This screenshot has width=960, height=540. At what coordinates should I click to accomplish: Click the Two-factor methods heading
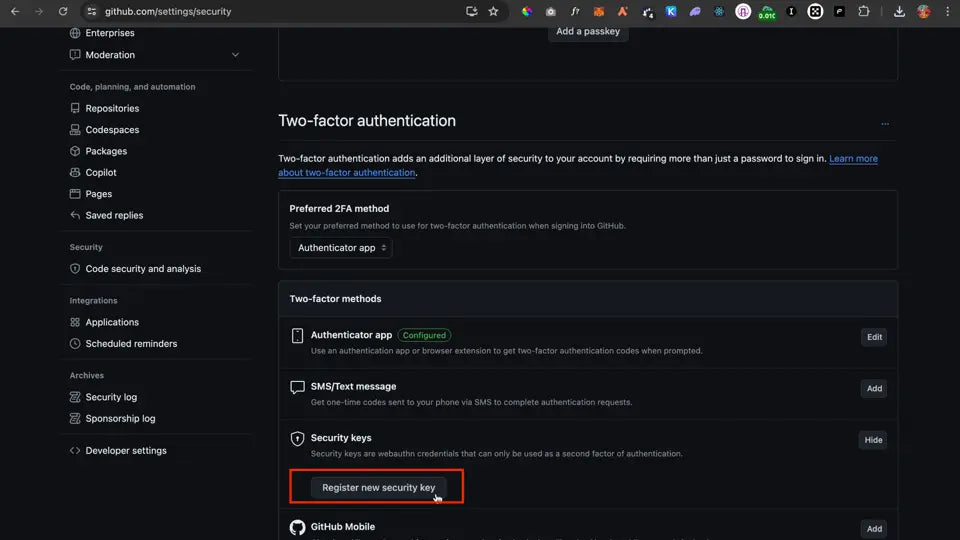pos(335,298)
